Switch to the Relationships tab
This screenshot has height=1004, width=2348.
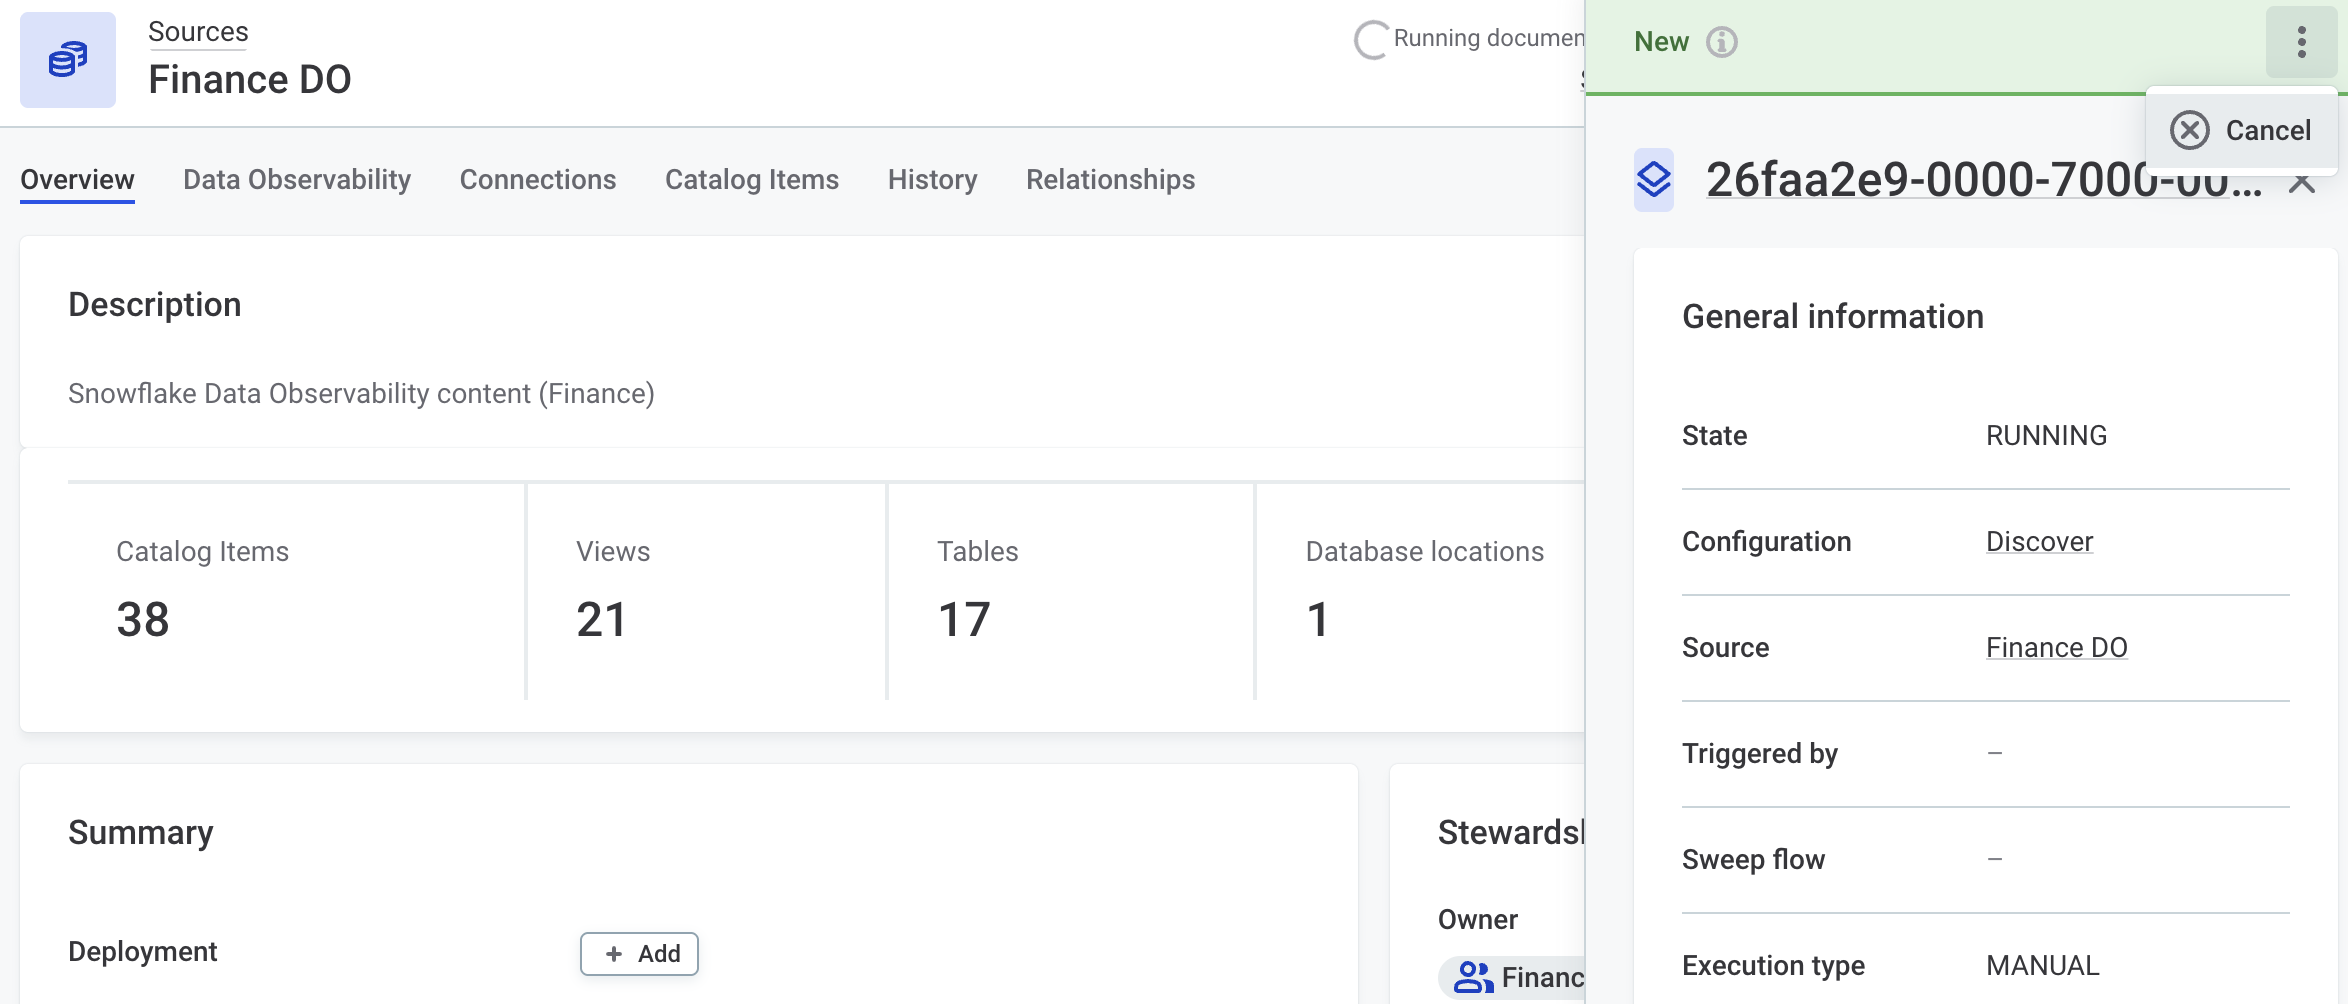point(1110,180)
